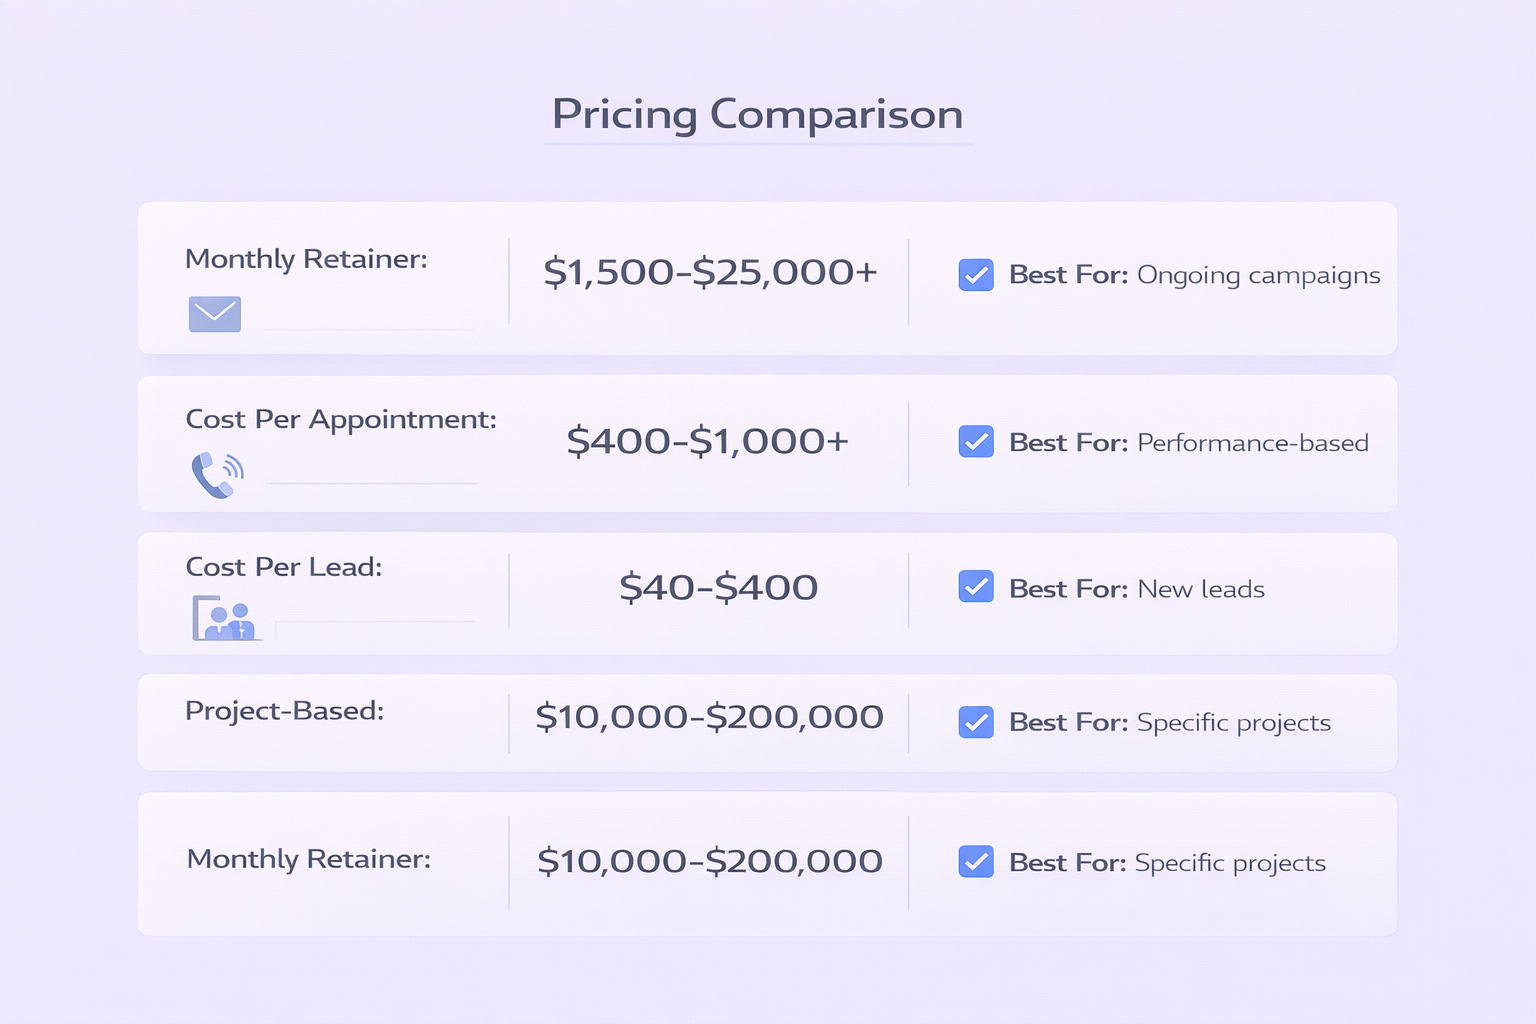The width and height of the screenshot is (1536, 1024).
Task: Click the Project-Based label
Action: [x=285, y=711]
